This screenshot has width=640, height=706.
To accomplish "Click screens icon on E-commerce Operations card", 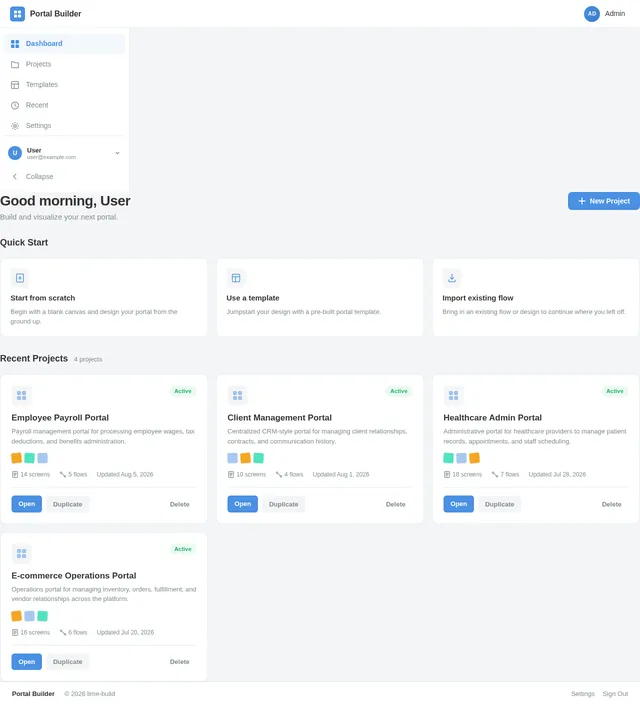I will (x=15, y=633).
